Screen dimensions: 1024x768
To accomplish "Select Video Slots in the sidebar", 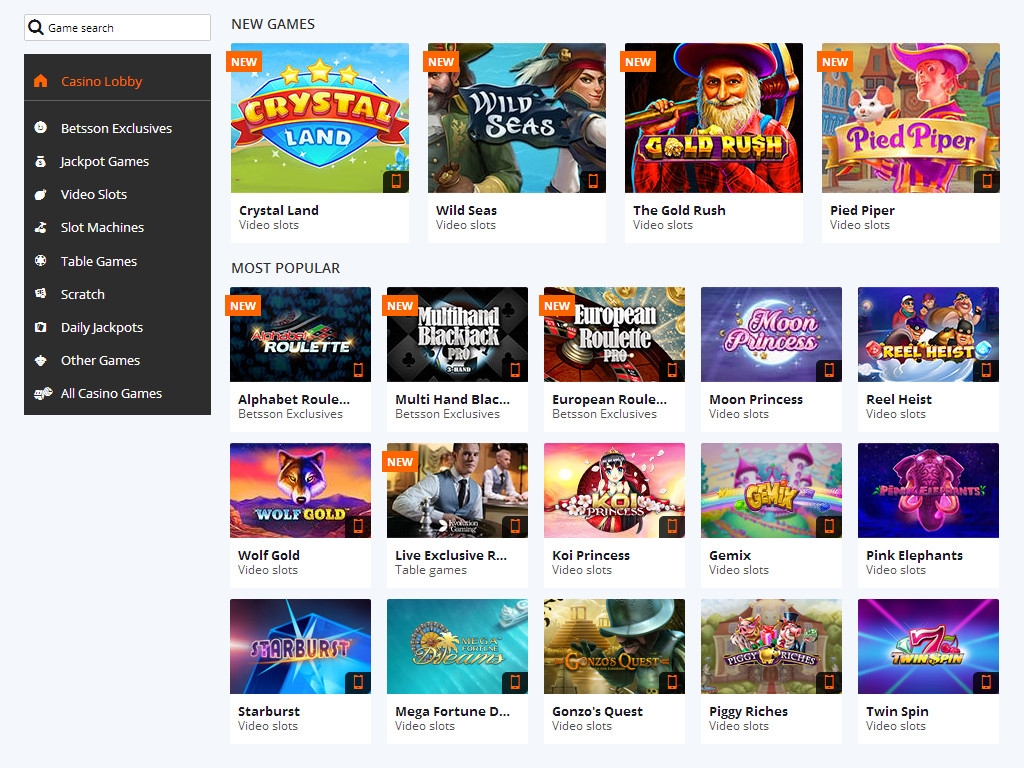I will [x=94, y=194].
